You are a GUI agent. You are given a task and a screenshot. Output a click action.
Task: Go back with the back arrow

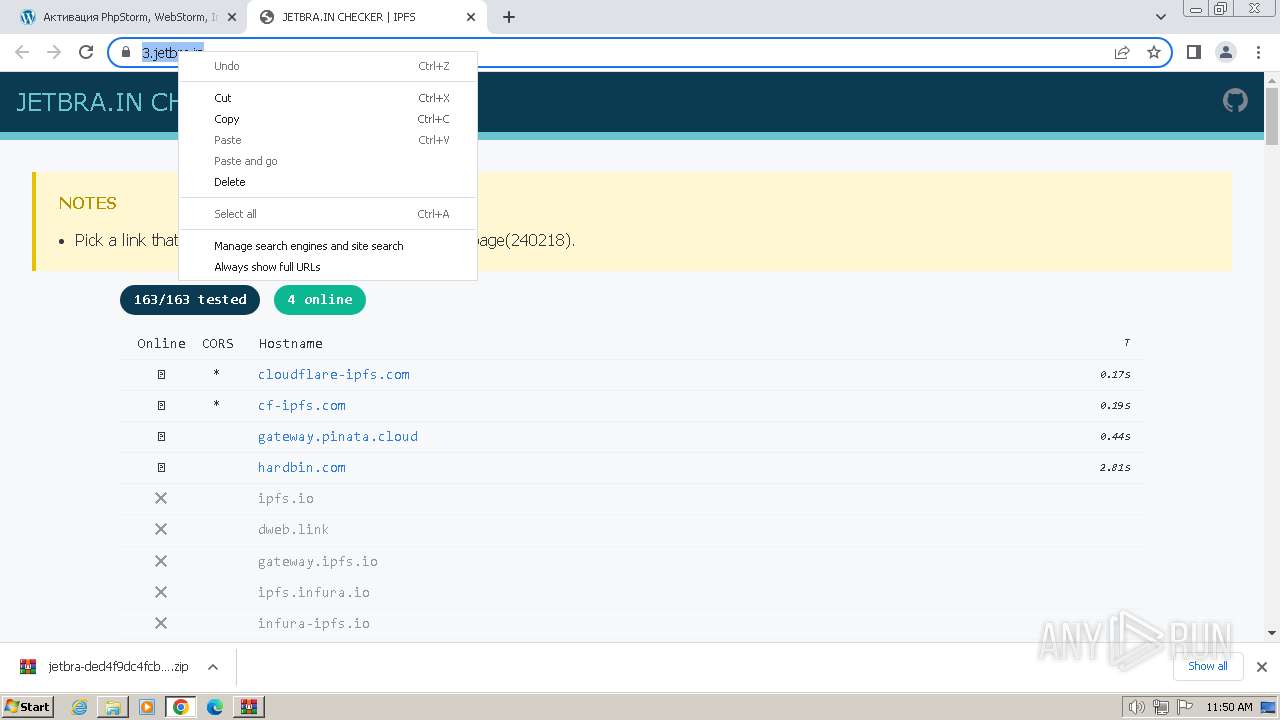(x=22, y=52)
